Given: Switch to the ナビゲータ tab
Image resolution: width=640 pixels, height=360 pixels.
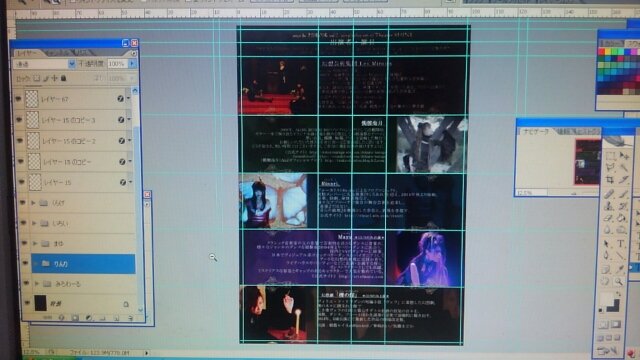Looking at the screenshot, I should point(536,132).
